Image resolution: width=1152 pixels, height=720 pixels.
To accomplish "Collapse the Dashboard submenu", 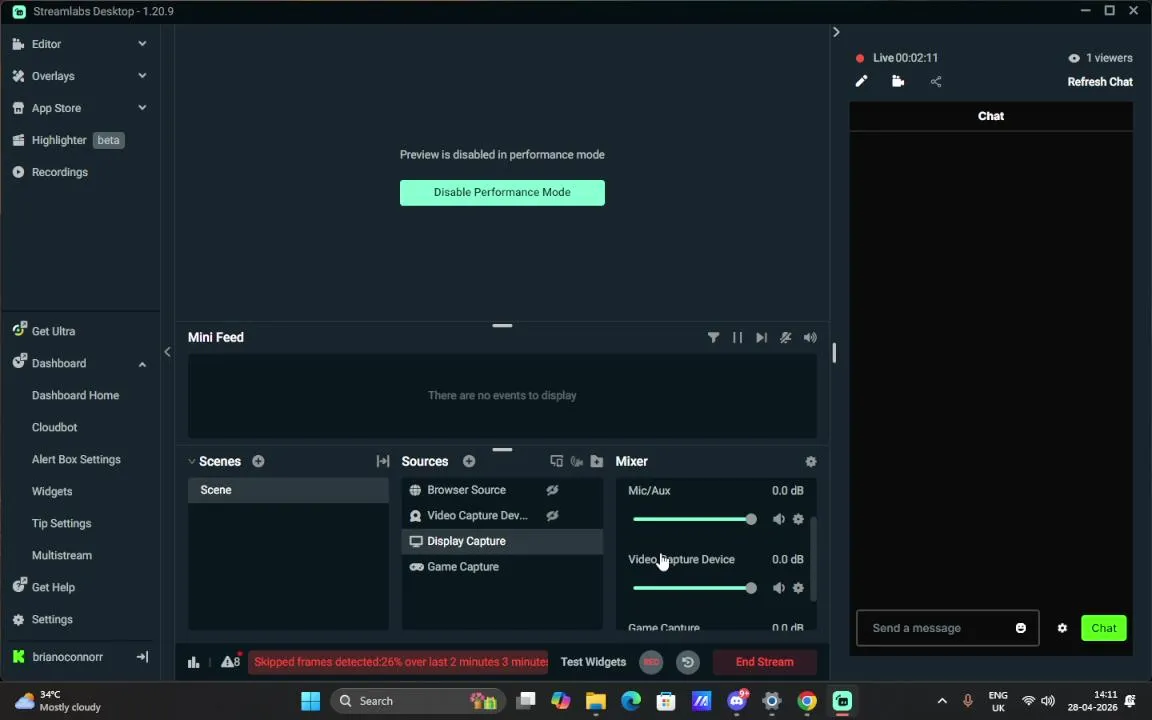I will coord(142,364).
